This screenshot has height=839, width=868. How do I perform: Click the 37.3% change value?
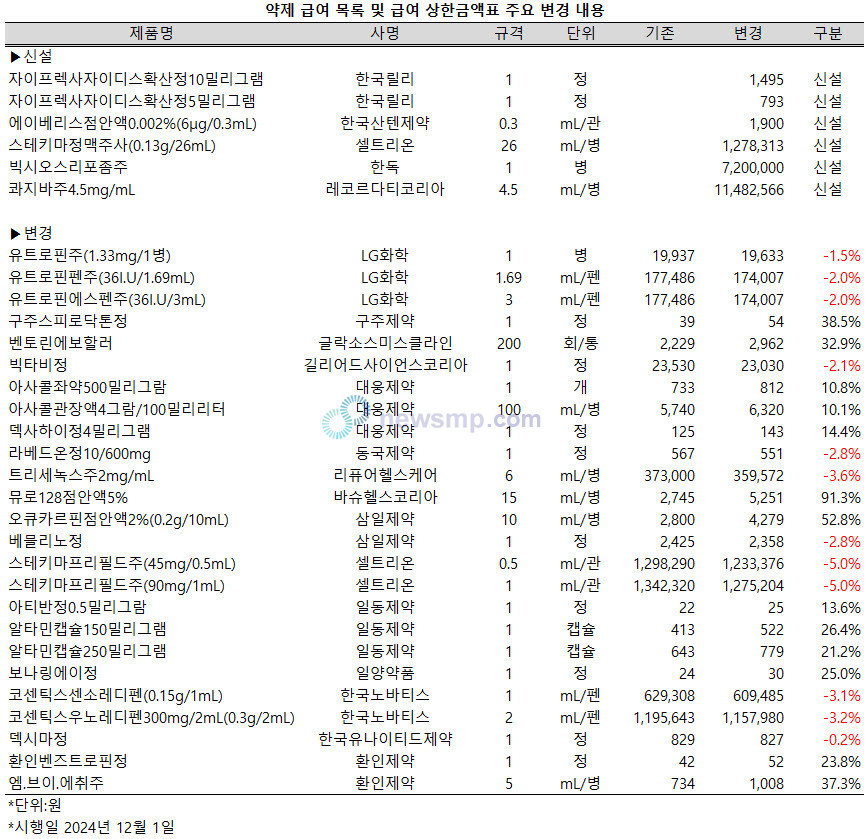click(x=841, y=784)
